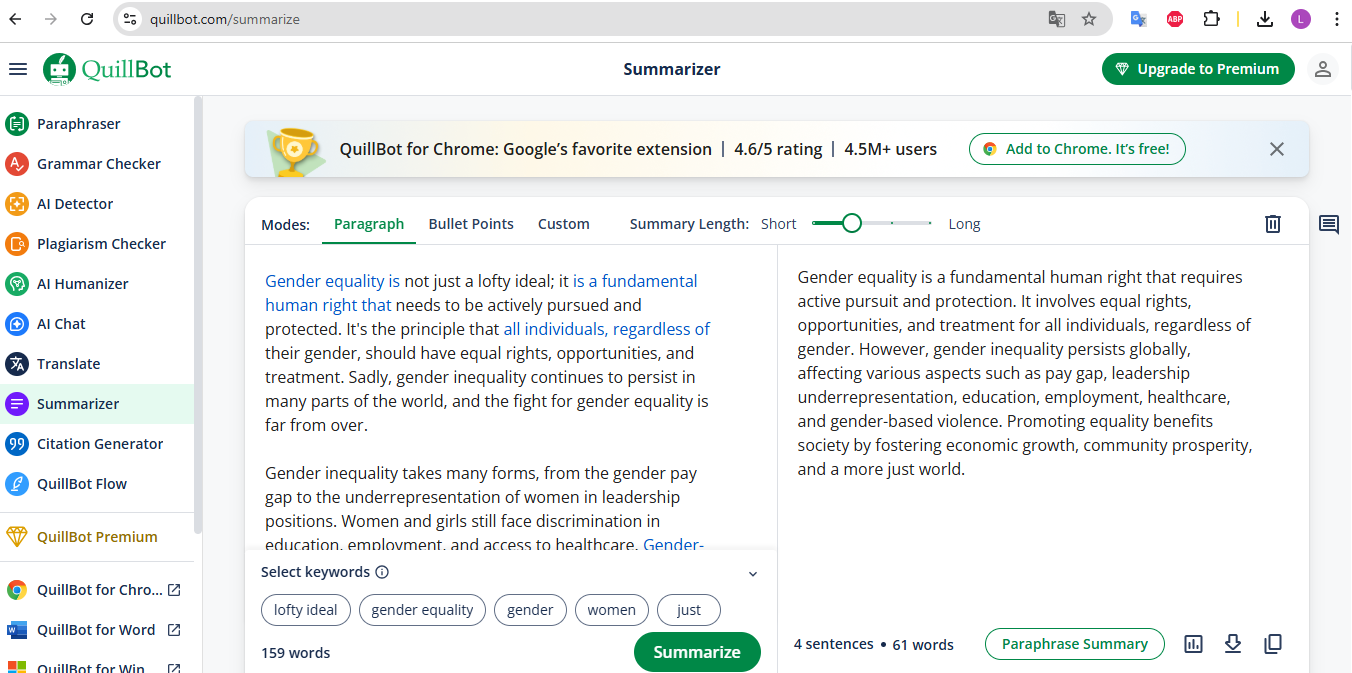Open the Grammar Checker tool
The width and height of the screenshot is (1352, 673).
coord(99,164)
